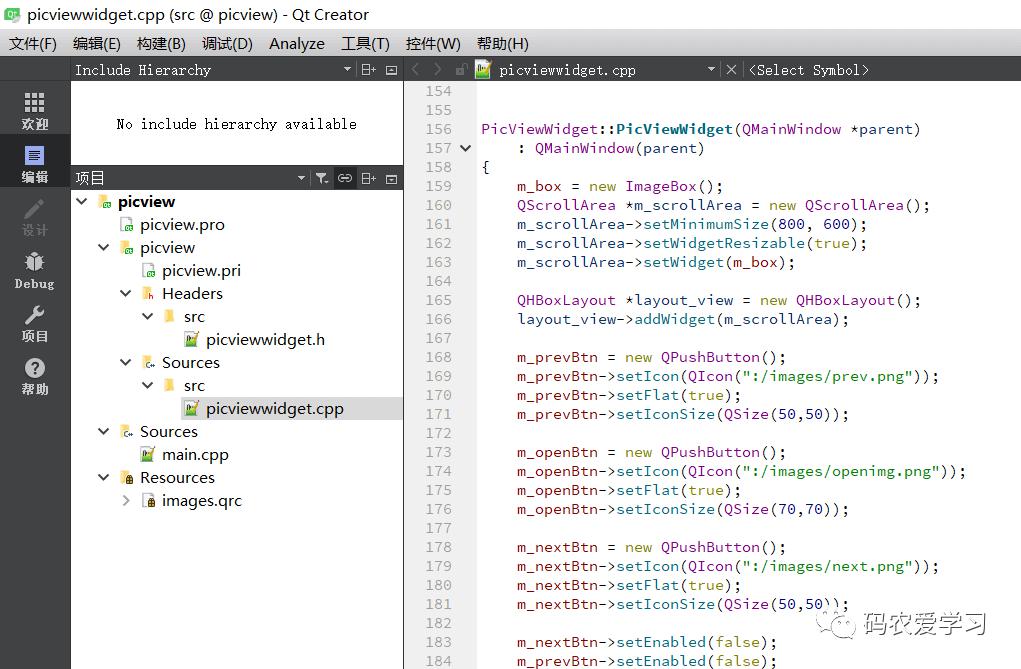The height and width of the screenshot is (669, 1021).
Task: Click the top-level picview project name
Action: coord(147,201)
